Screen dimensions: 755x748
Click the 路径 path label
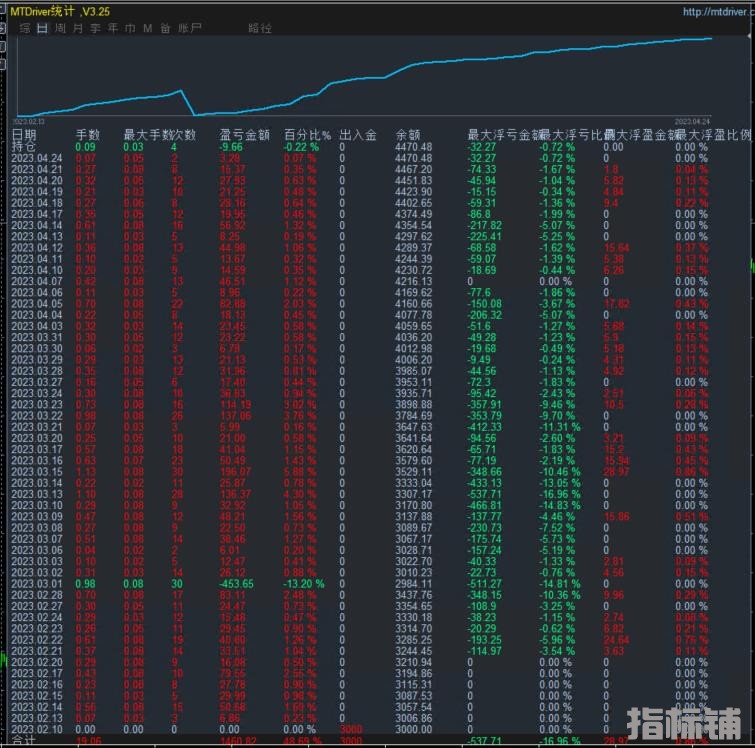tap(260, 28)
